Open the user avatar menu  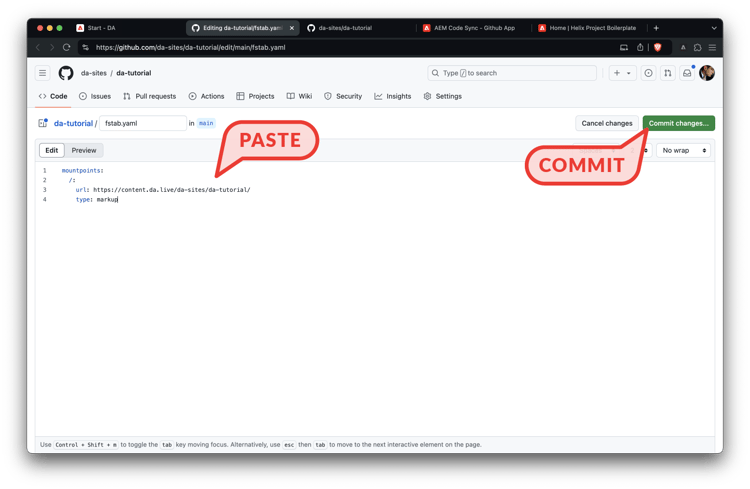click(x=707, y=73)
